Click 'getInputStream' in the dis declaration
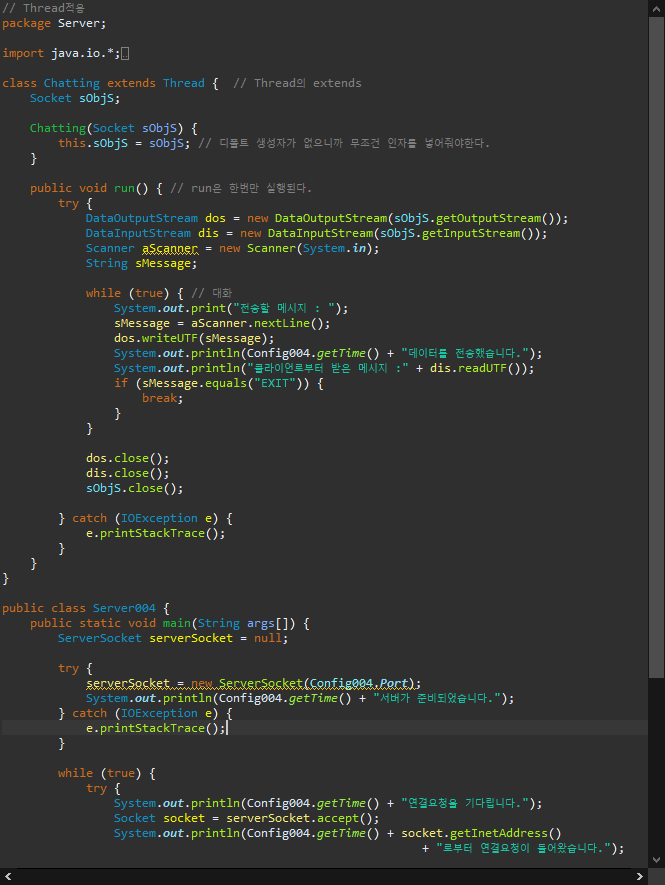Screen dimensions: 665x885 point(471,234)
